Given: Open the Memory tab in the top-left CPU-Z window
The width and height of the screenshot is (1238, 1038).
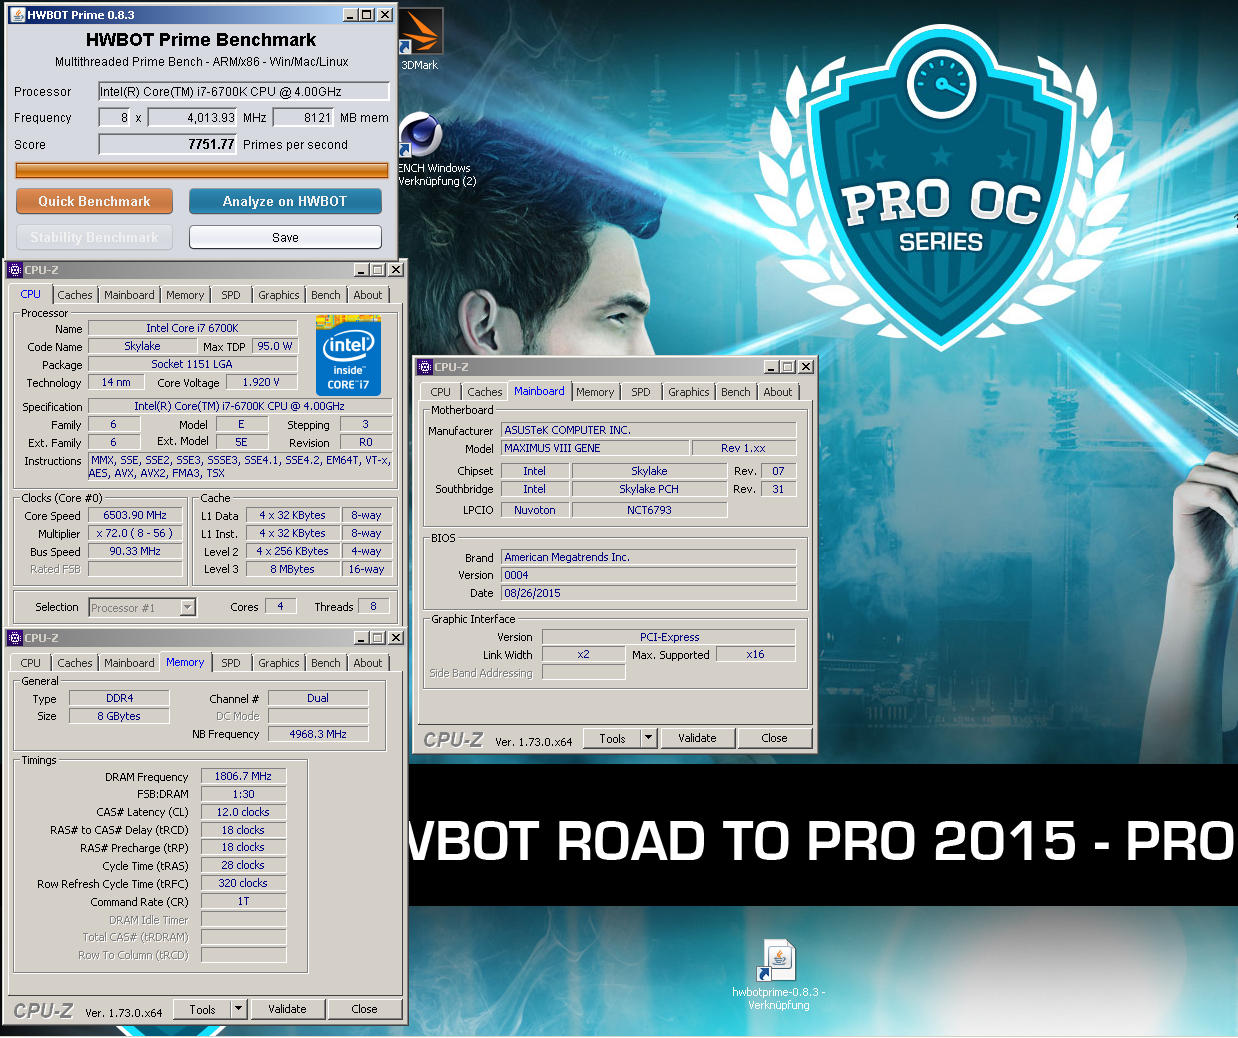Looking at the screenshot, I should click(x=185, y=295).
